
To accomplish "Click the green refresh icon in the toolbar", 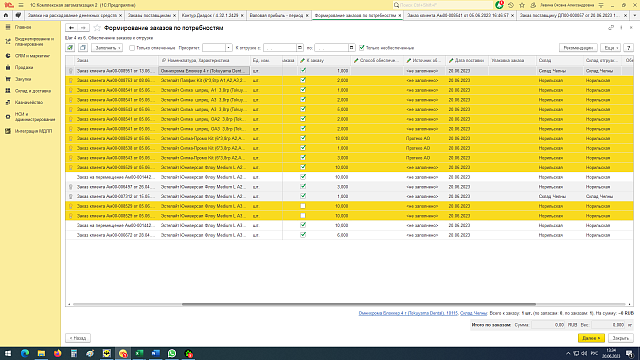I will click(71, 48).
